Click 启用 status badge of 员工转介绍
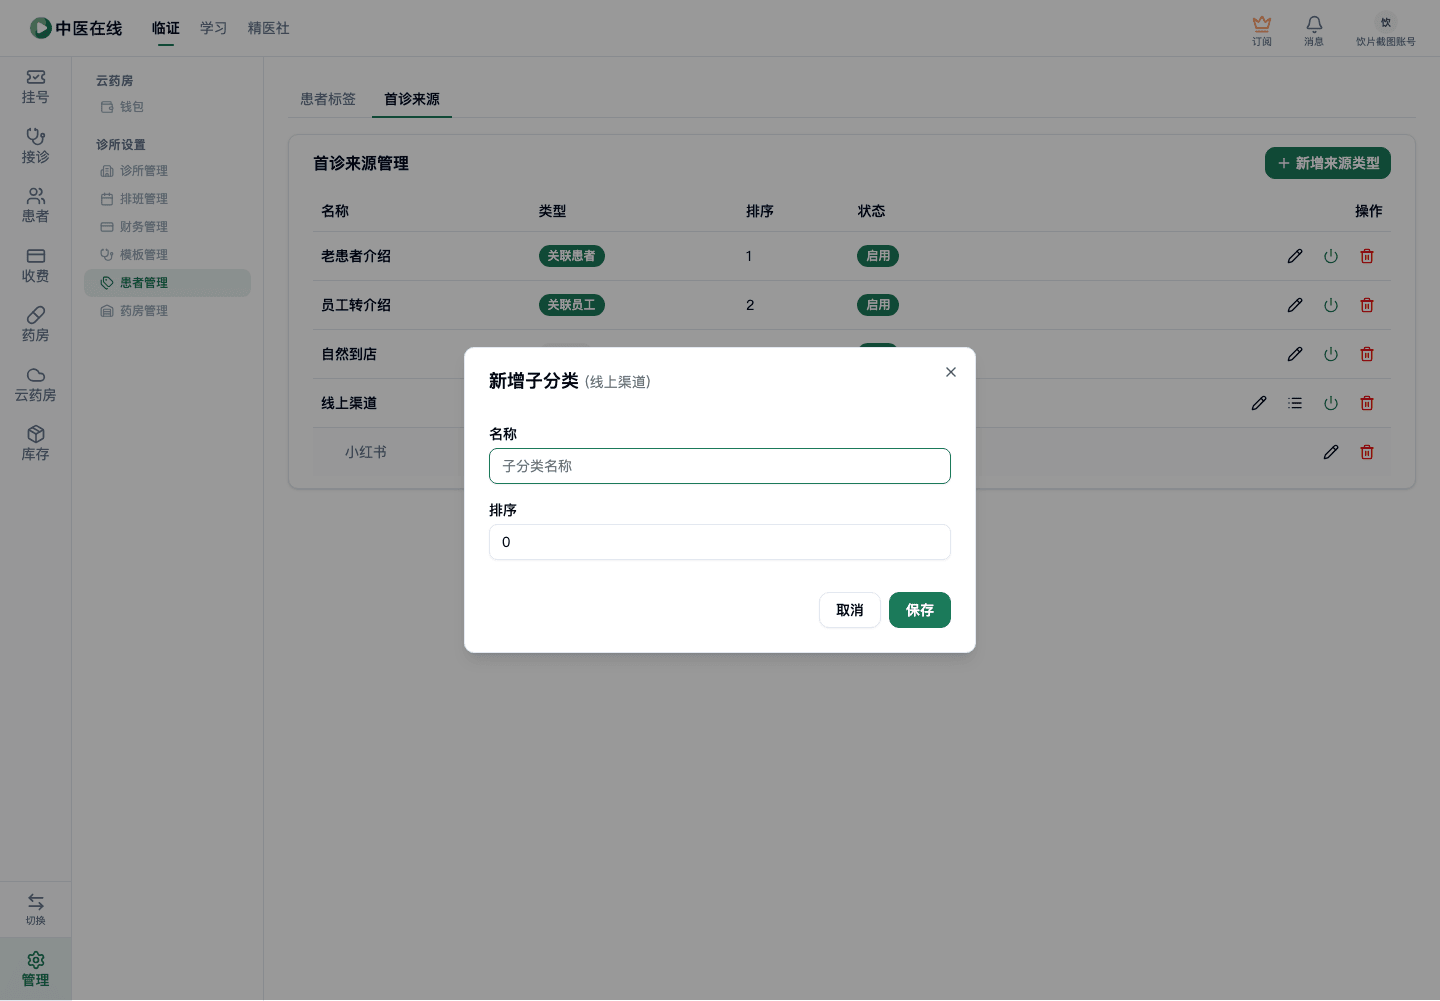Viewport: 1440px width, 1001px height. click(x=878, y=305)
